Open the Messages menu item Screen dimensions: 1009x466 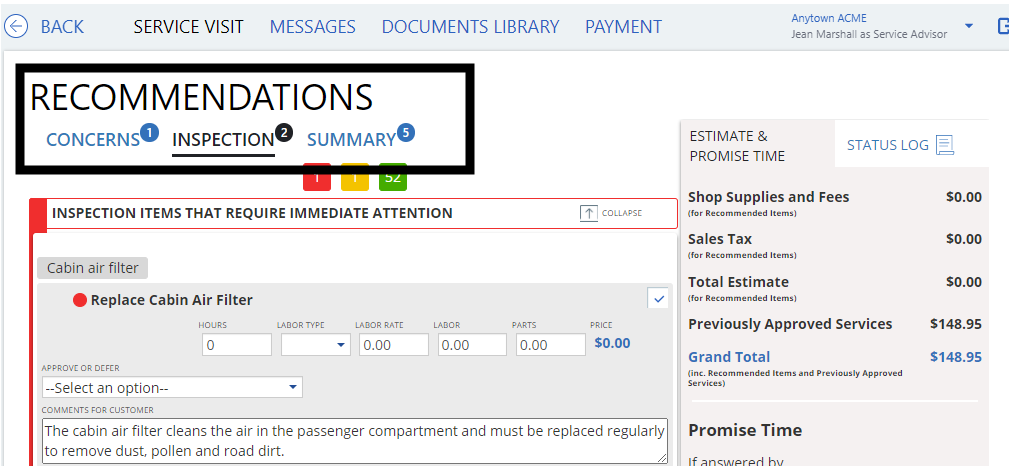[x=312, y=27]
